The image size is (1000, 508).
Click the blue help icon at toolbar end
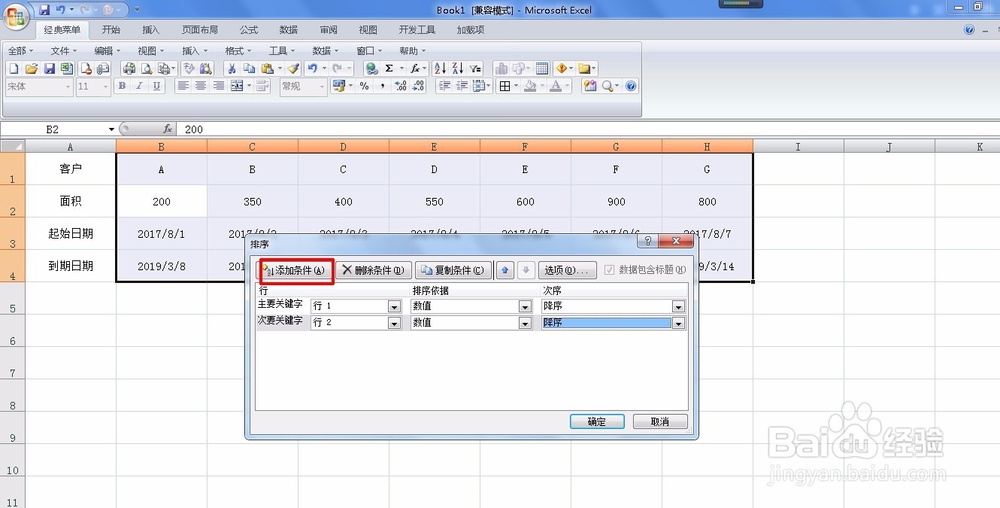pos(631,86)
